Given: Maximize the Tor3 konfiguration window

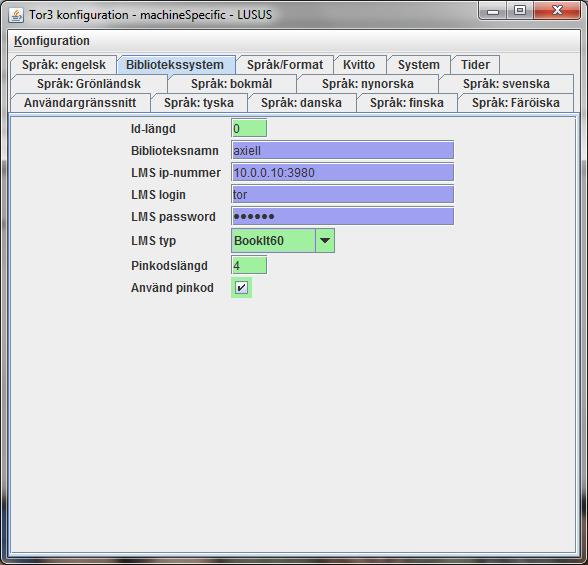Looking at the screenshot, I should [520, 10].
